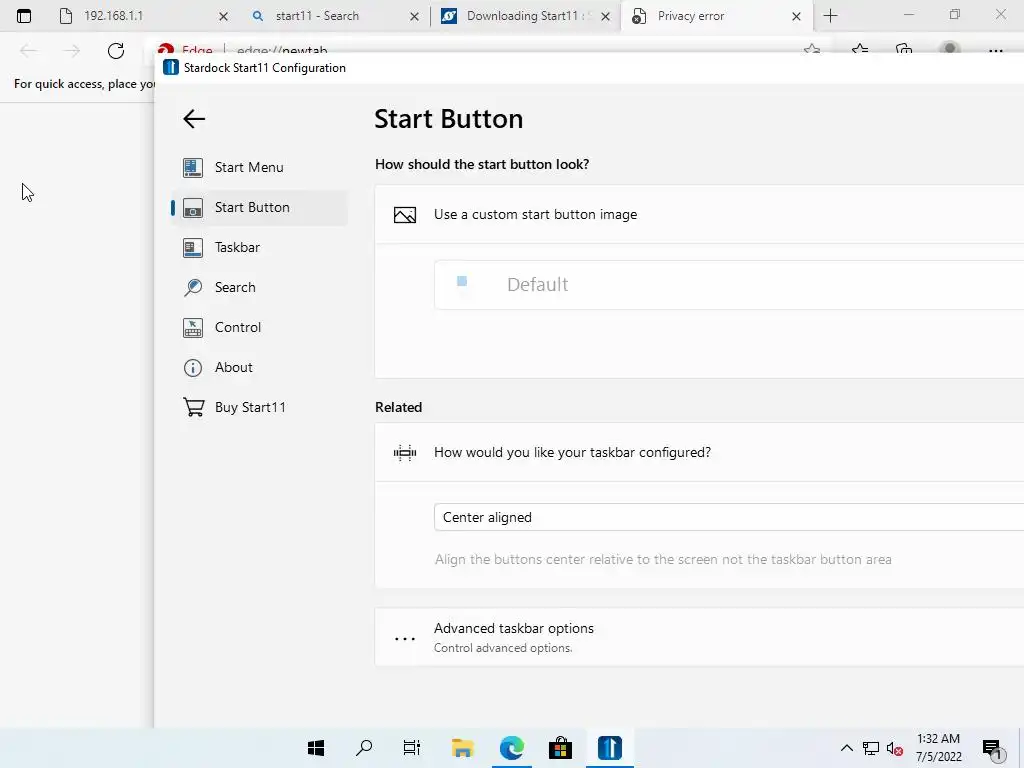Click the How would you like your taskbar configured row
Screen dimensions: 1024x768
coord(699,452)
